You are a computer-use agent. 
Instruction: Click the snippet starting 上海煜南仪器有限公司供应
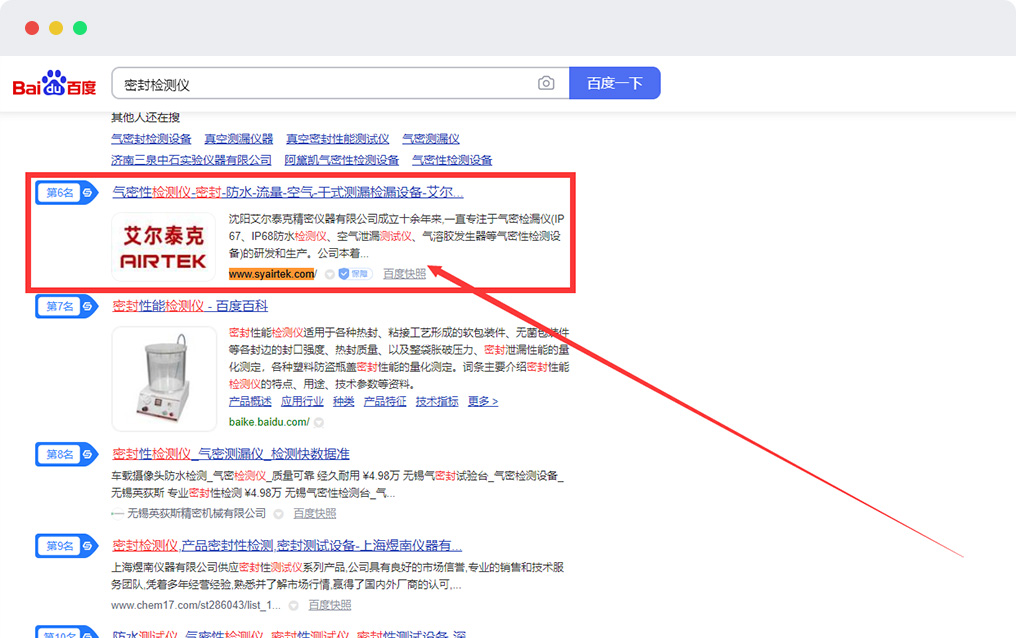click(338, 576)
